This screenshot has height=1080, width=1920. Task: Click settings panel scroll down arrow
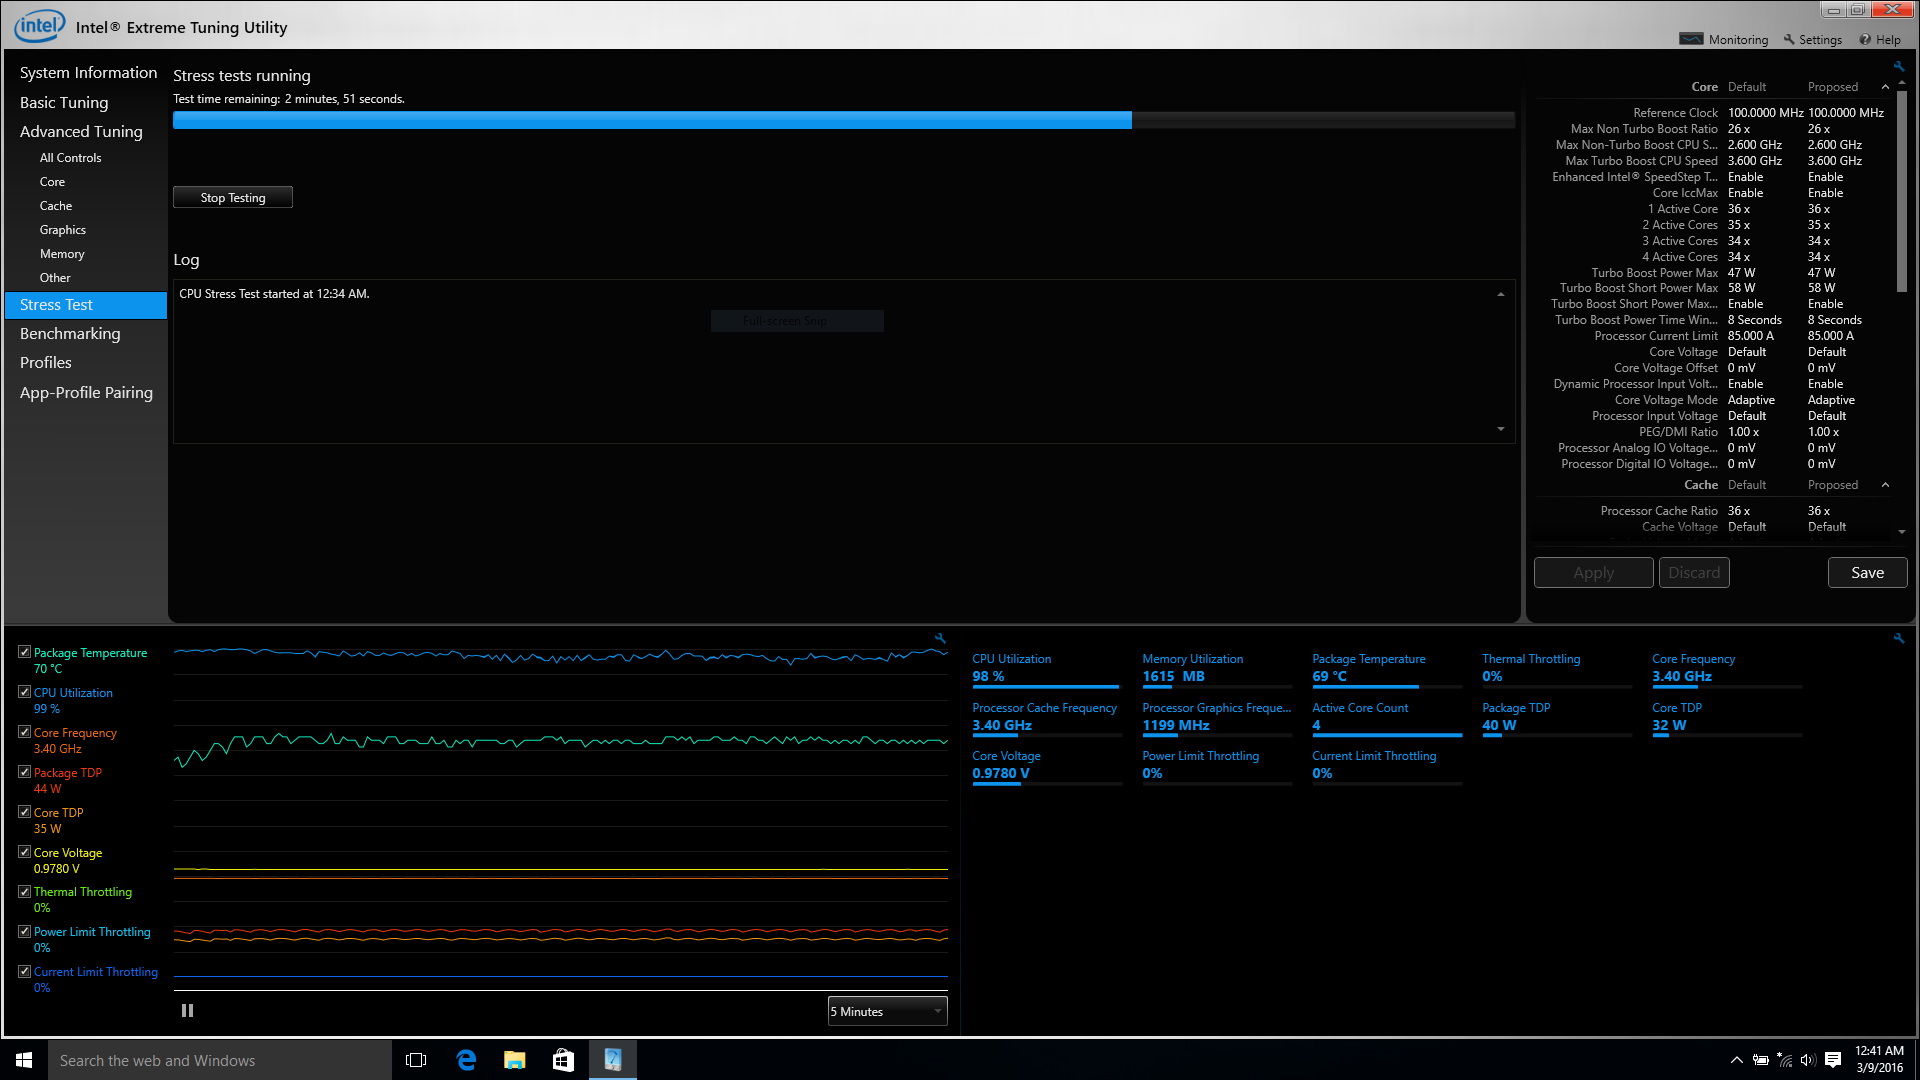click(x=1902, y=532)
